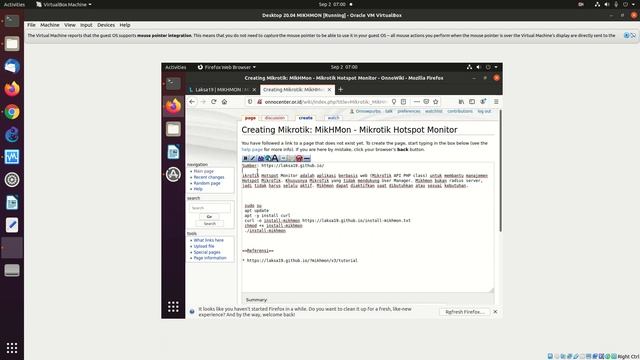Click the wiki Go button
Viewport: 640px width, 360px height.
pos(209,217)
